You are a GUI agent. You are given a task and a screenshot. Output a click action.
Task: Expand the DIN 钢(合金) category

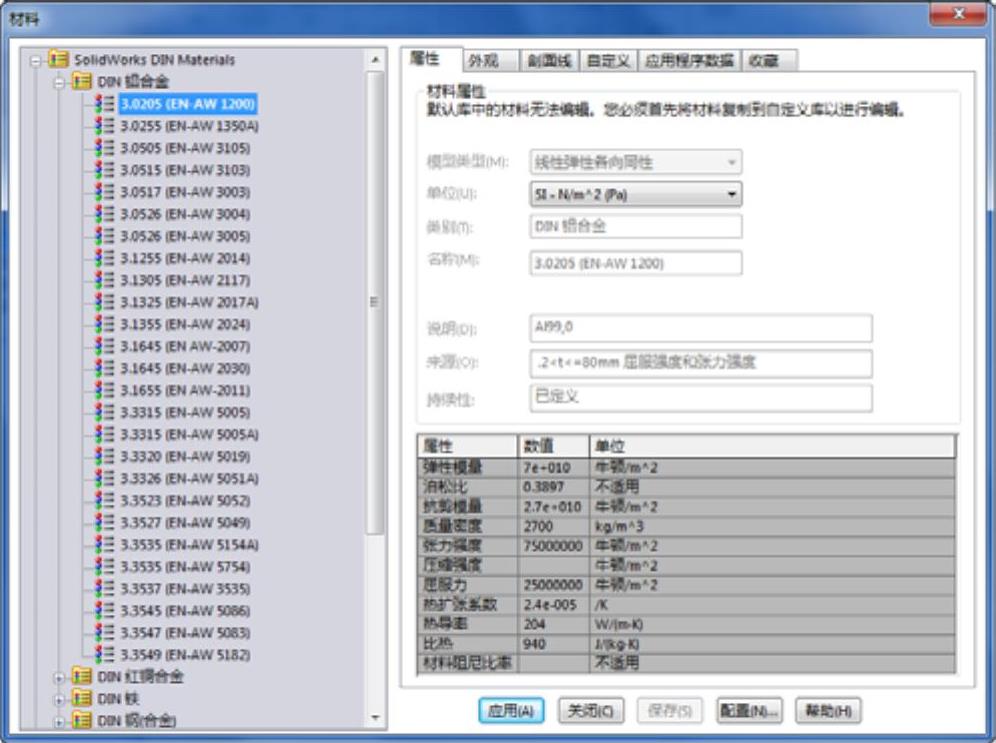point(60,721)
